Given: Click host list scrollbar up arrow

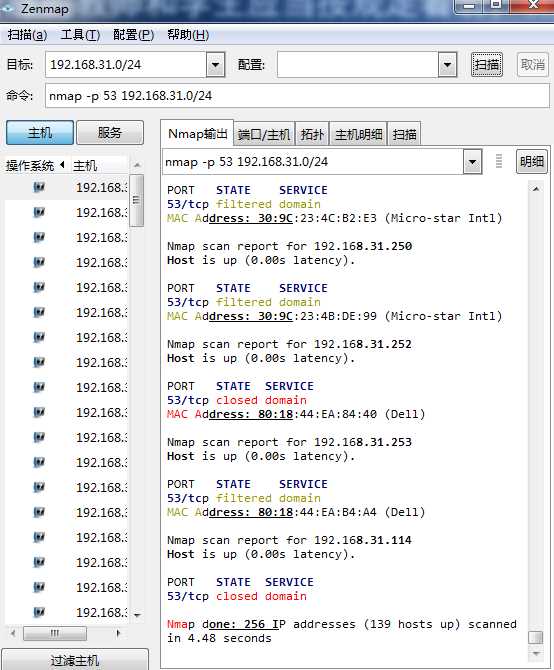Looking at the screenshot, I should [x=137, y=165].
